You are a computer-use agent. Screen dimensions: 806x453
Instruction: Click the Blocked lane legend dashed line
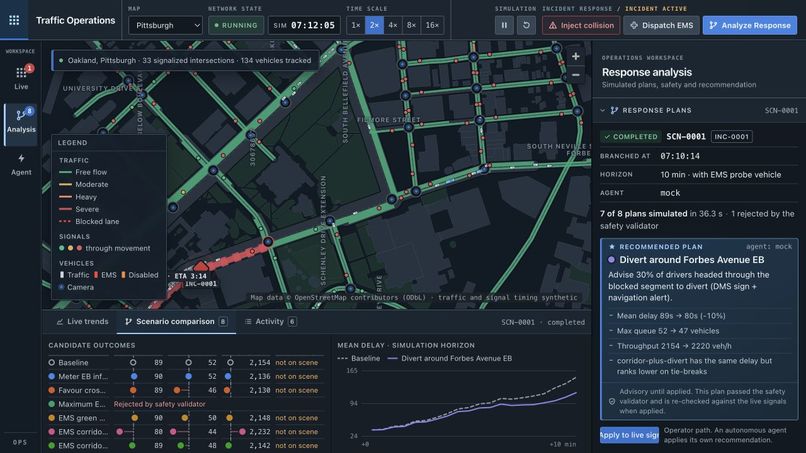coord(65,222)
